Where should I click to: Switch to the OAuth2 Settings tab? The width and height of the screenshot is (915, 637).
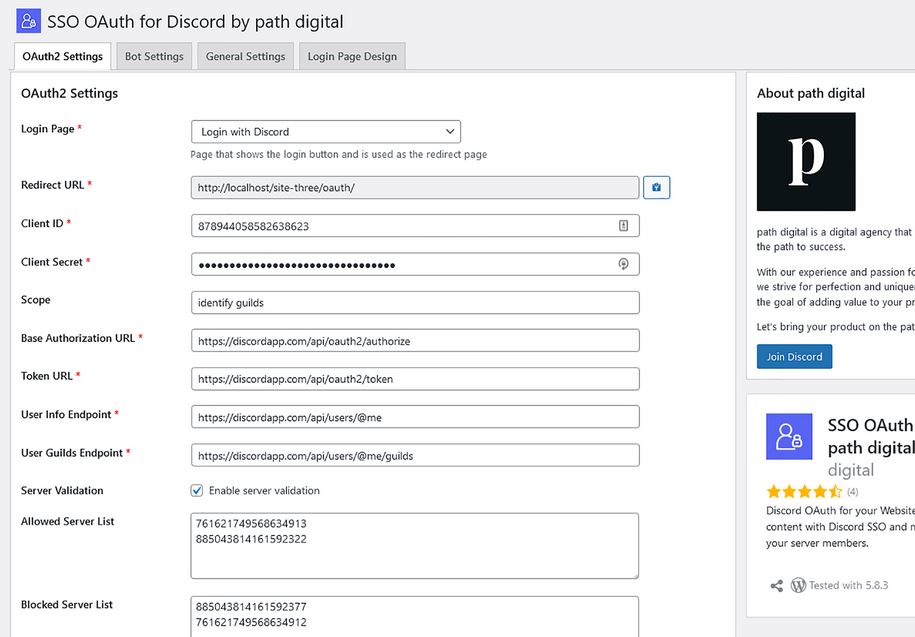tap(62, 57)
